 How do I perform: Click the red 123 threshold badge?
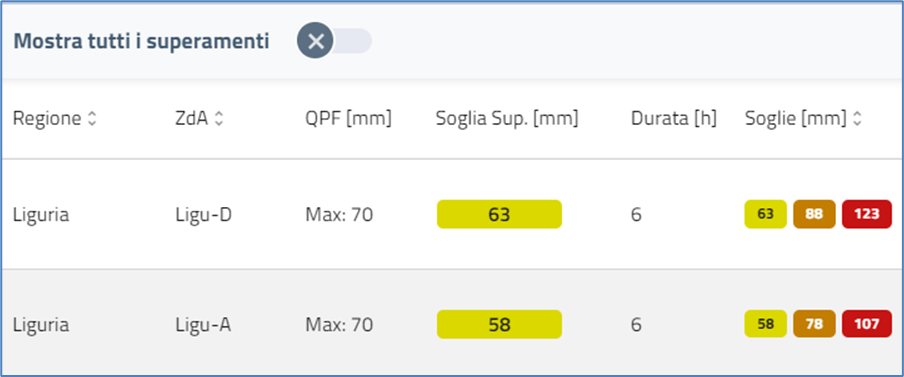click(867, 214)
